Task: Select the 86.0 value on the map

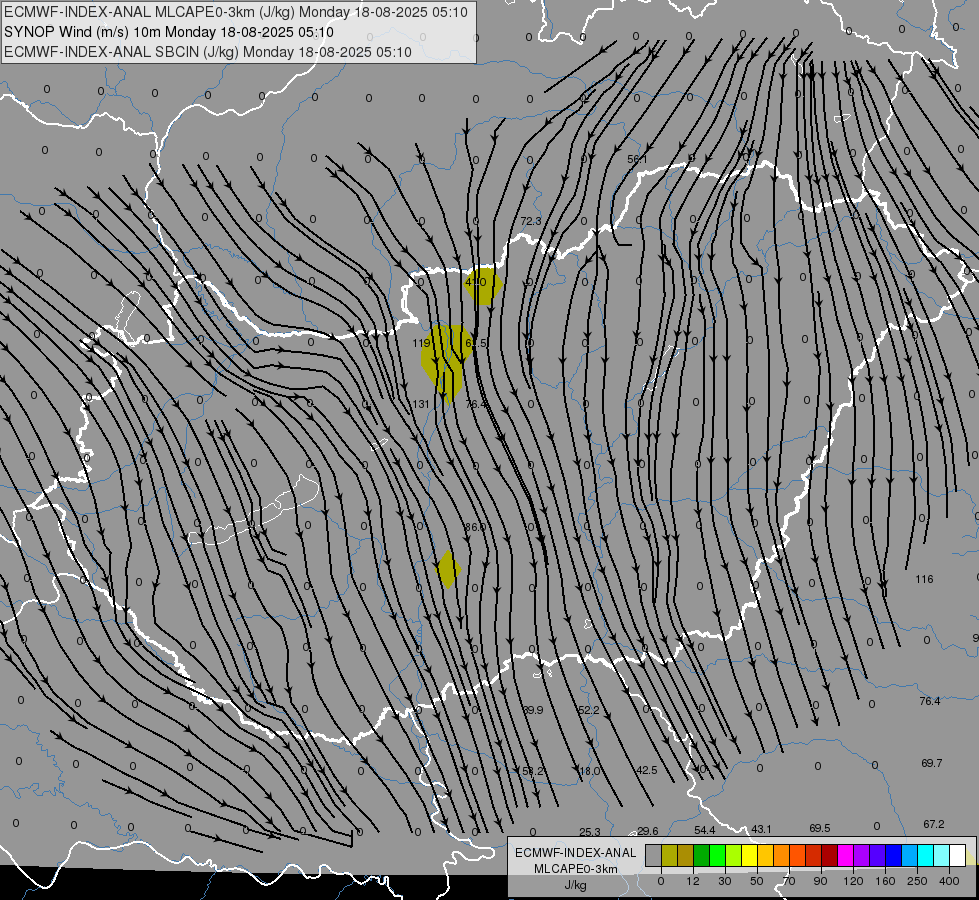Action: (475, 527)
